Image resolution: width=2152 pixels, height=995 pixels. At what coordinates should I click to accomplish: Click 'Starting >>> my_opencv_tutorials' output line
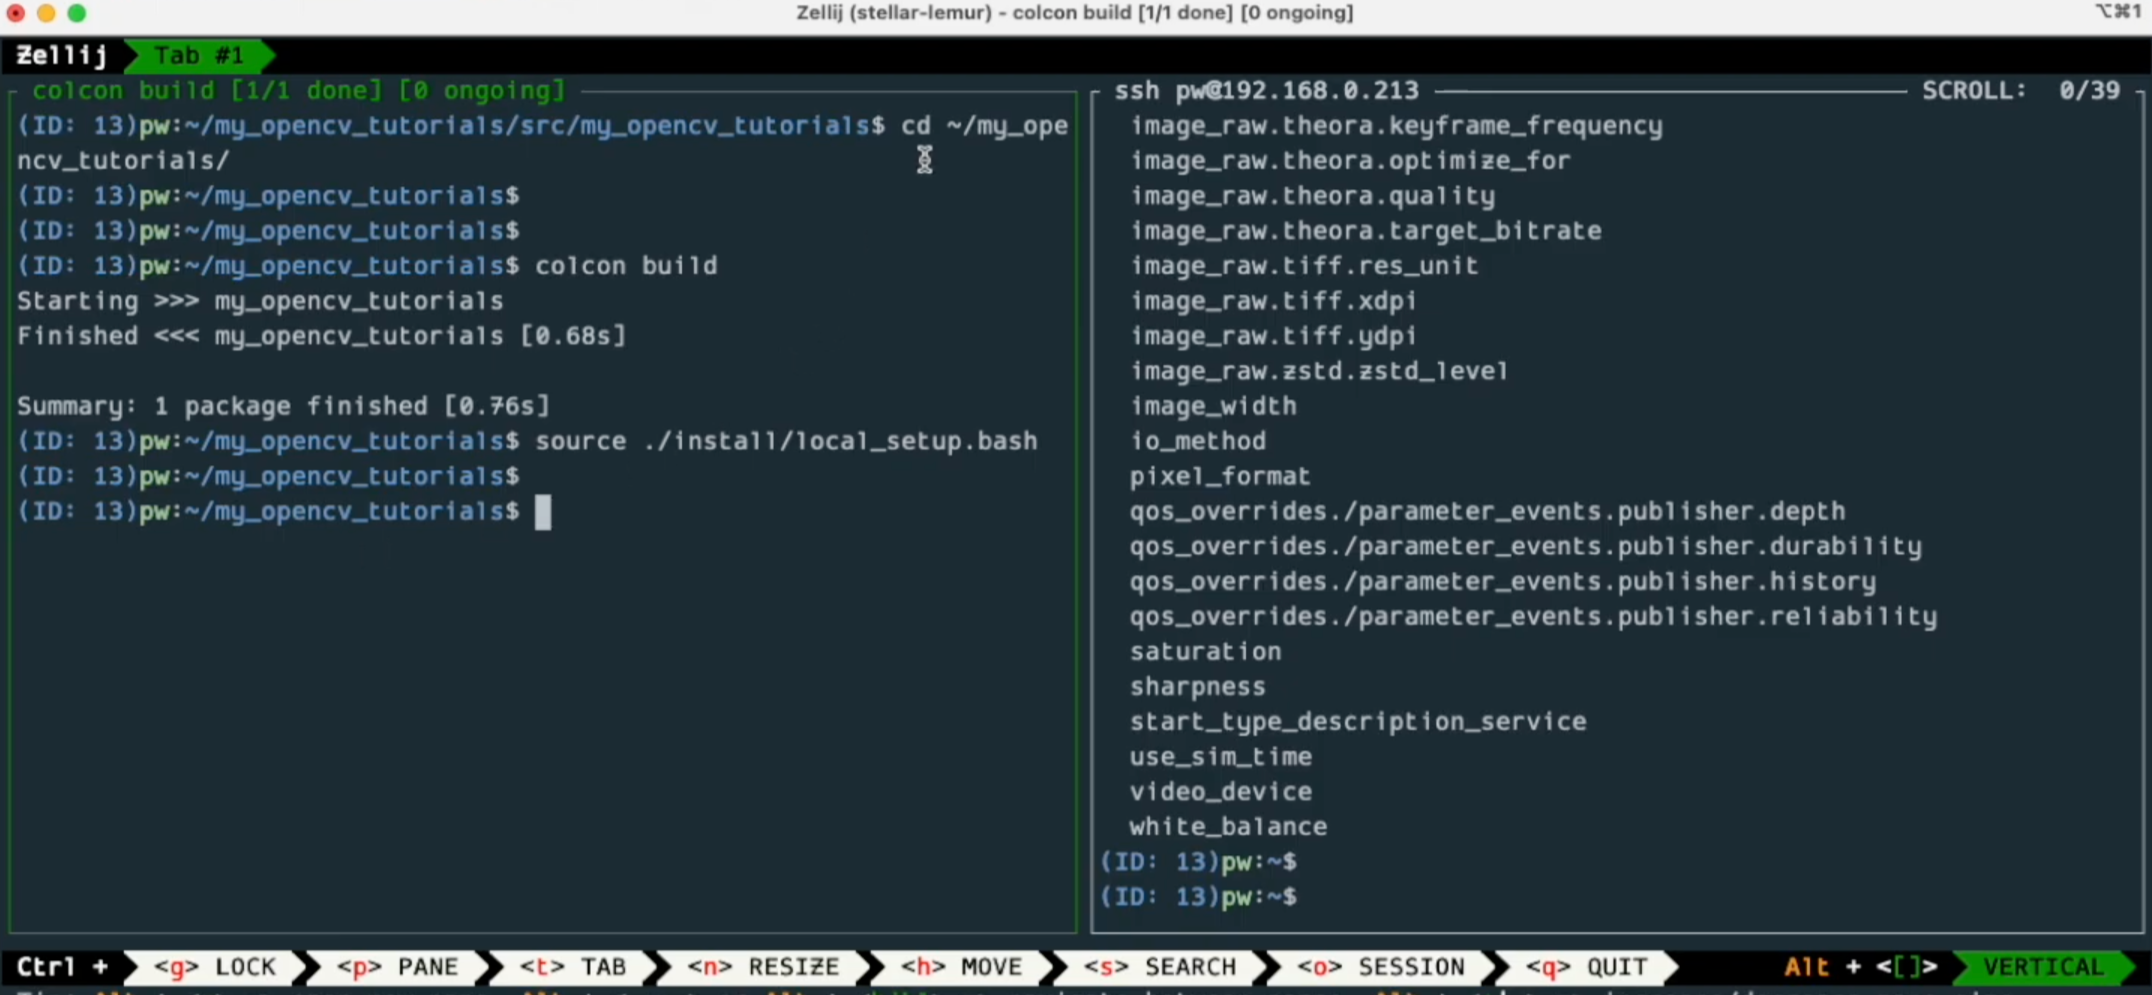(x=260, y=301)
